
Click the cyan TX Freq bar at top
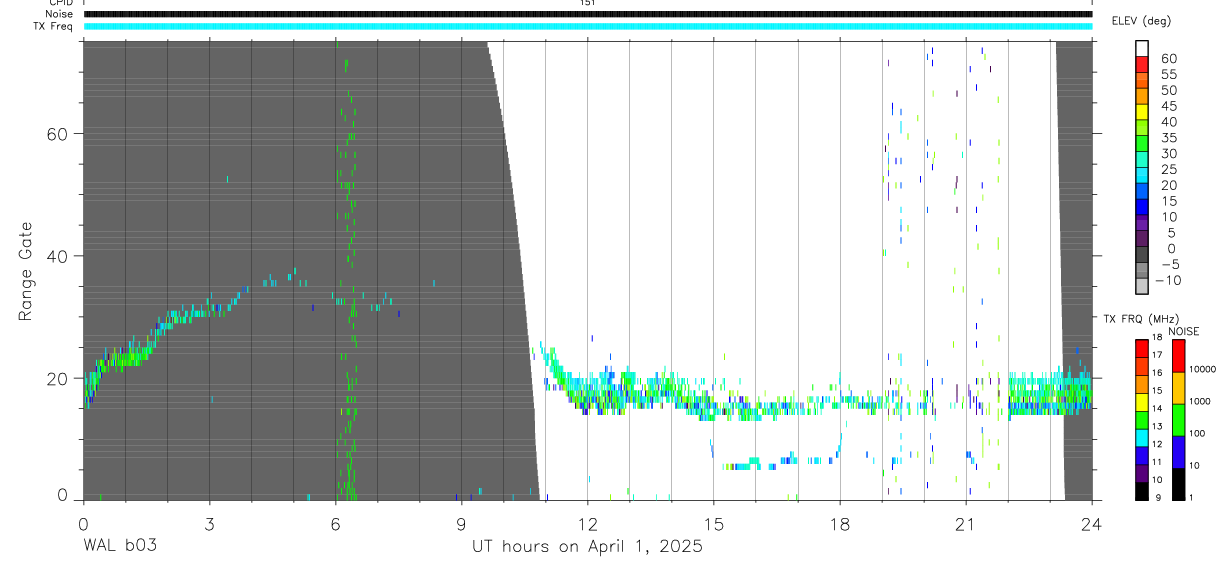pos(587,26)
